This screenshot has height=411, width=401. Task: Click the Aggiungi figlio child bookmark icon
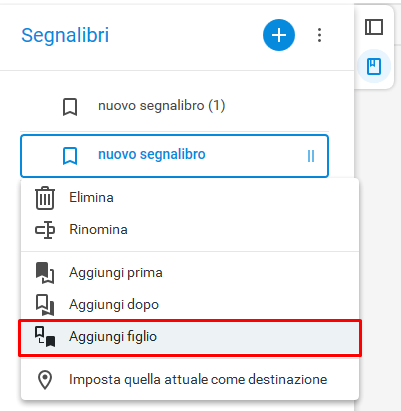[x=45, y=337]
